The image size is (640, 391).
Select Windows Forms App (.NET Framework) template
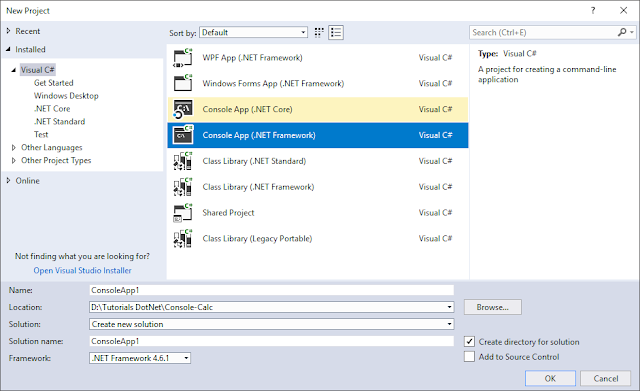click(x=318, y=83)
